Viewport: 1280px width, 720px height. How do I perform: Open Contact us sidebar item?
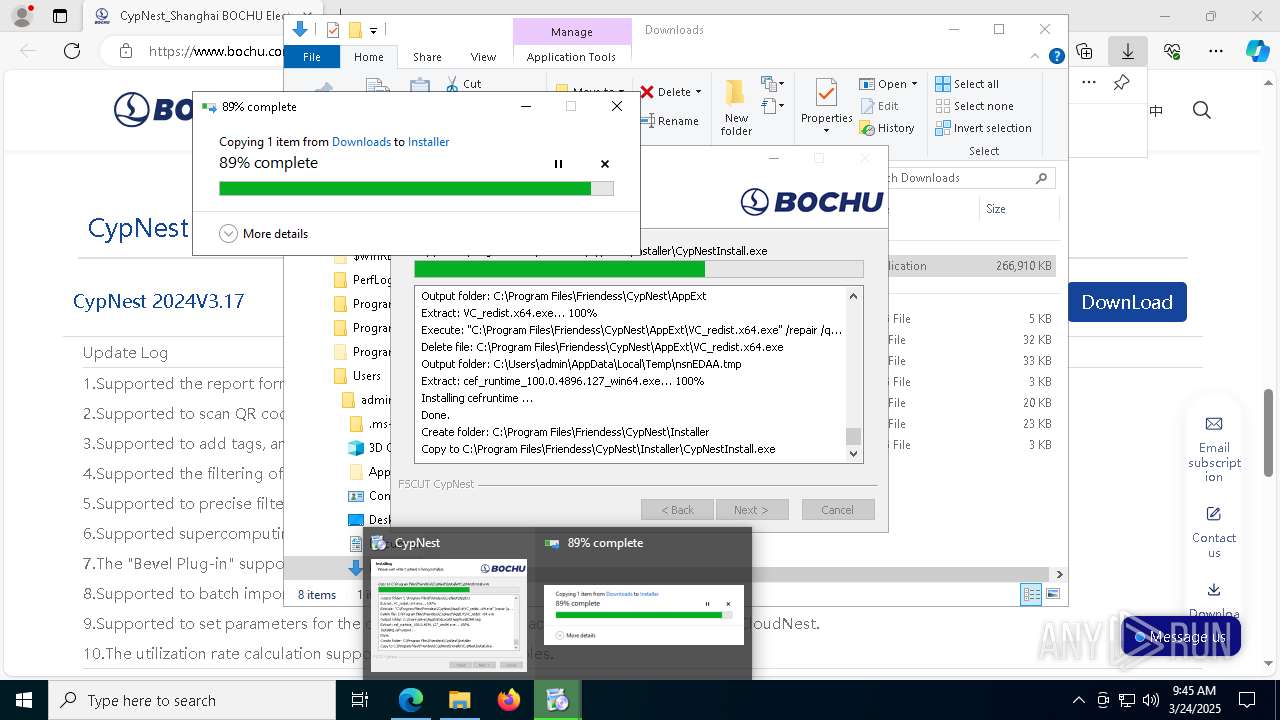click(1214, 532)
